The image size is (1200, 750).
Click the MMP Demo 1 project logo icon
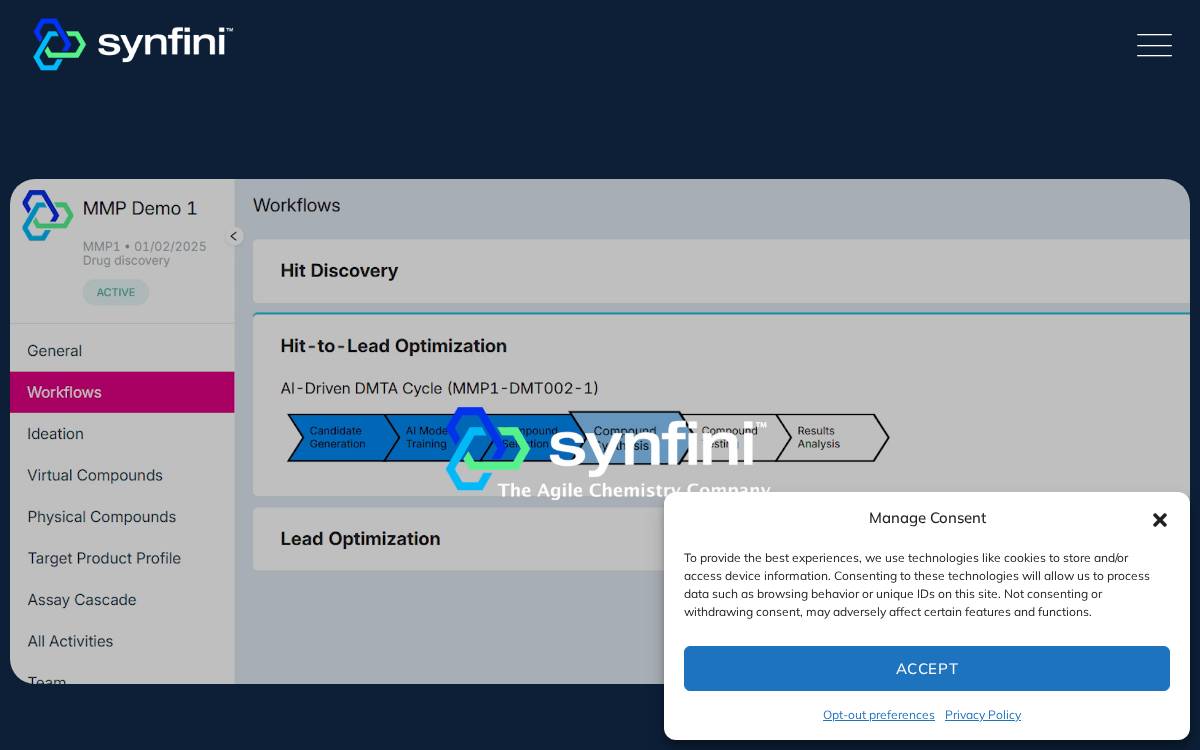click(x=47, y=215)
